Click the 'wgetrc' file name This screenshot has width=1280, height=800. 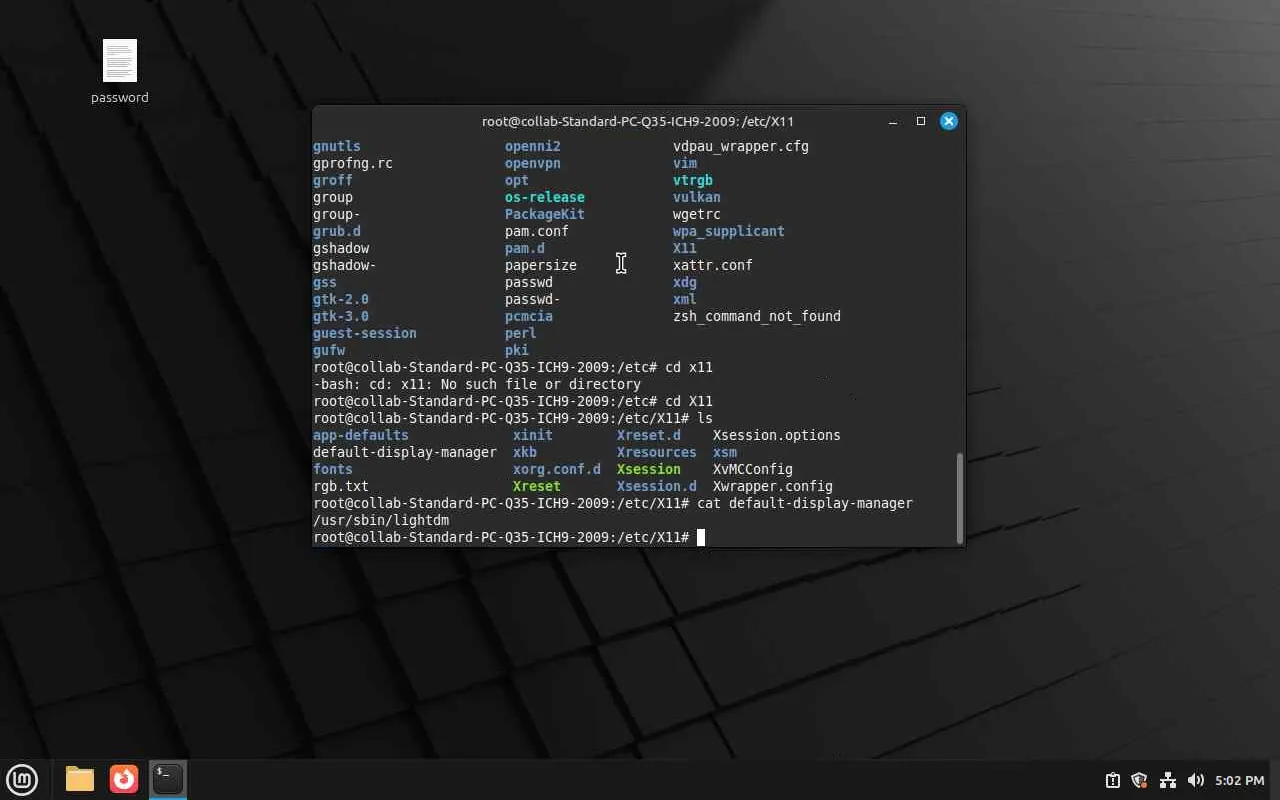click(x=697, y=214)
